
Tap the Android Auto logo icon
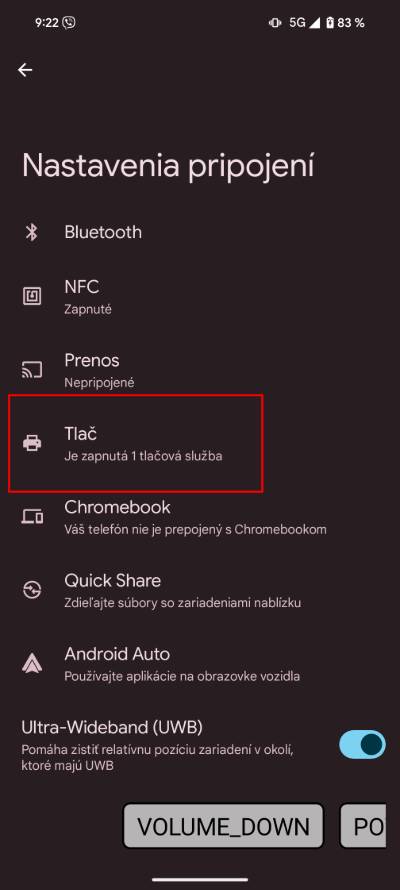coord(32,663)
